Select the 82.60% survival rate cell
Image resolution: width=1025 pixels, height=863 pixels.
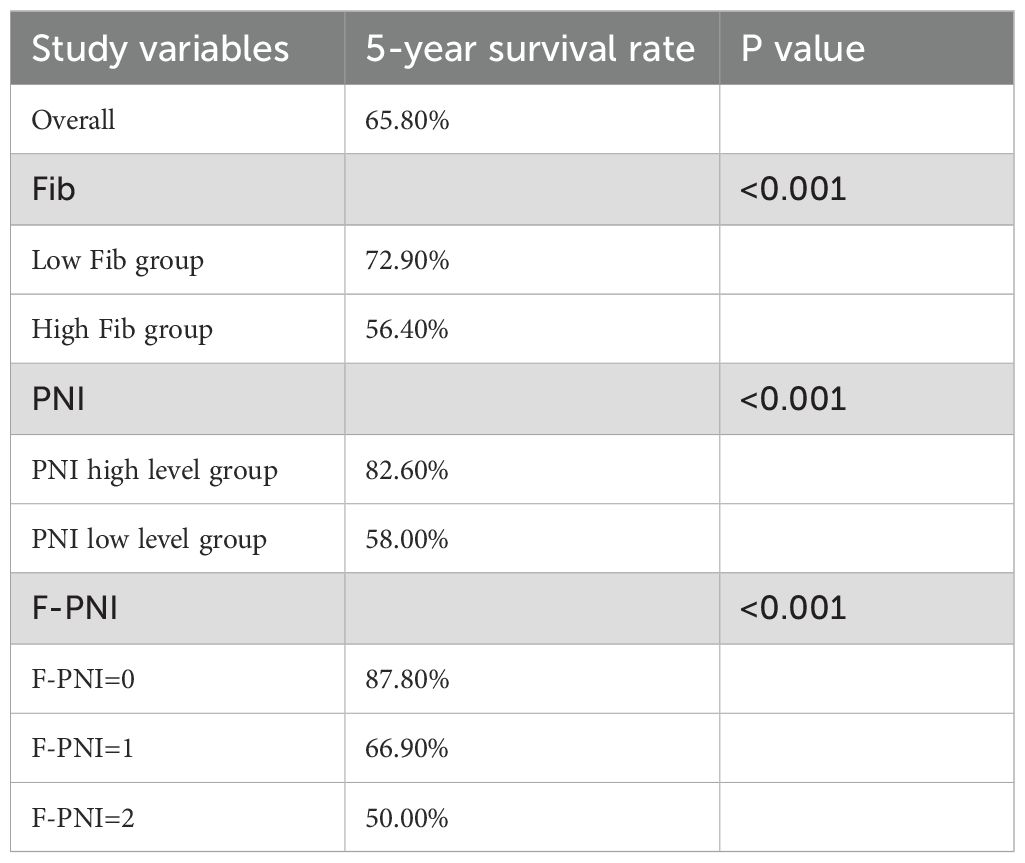tap(407, 471)
